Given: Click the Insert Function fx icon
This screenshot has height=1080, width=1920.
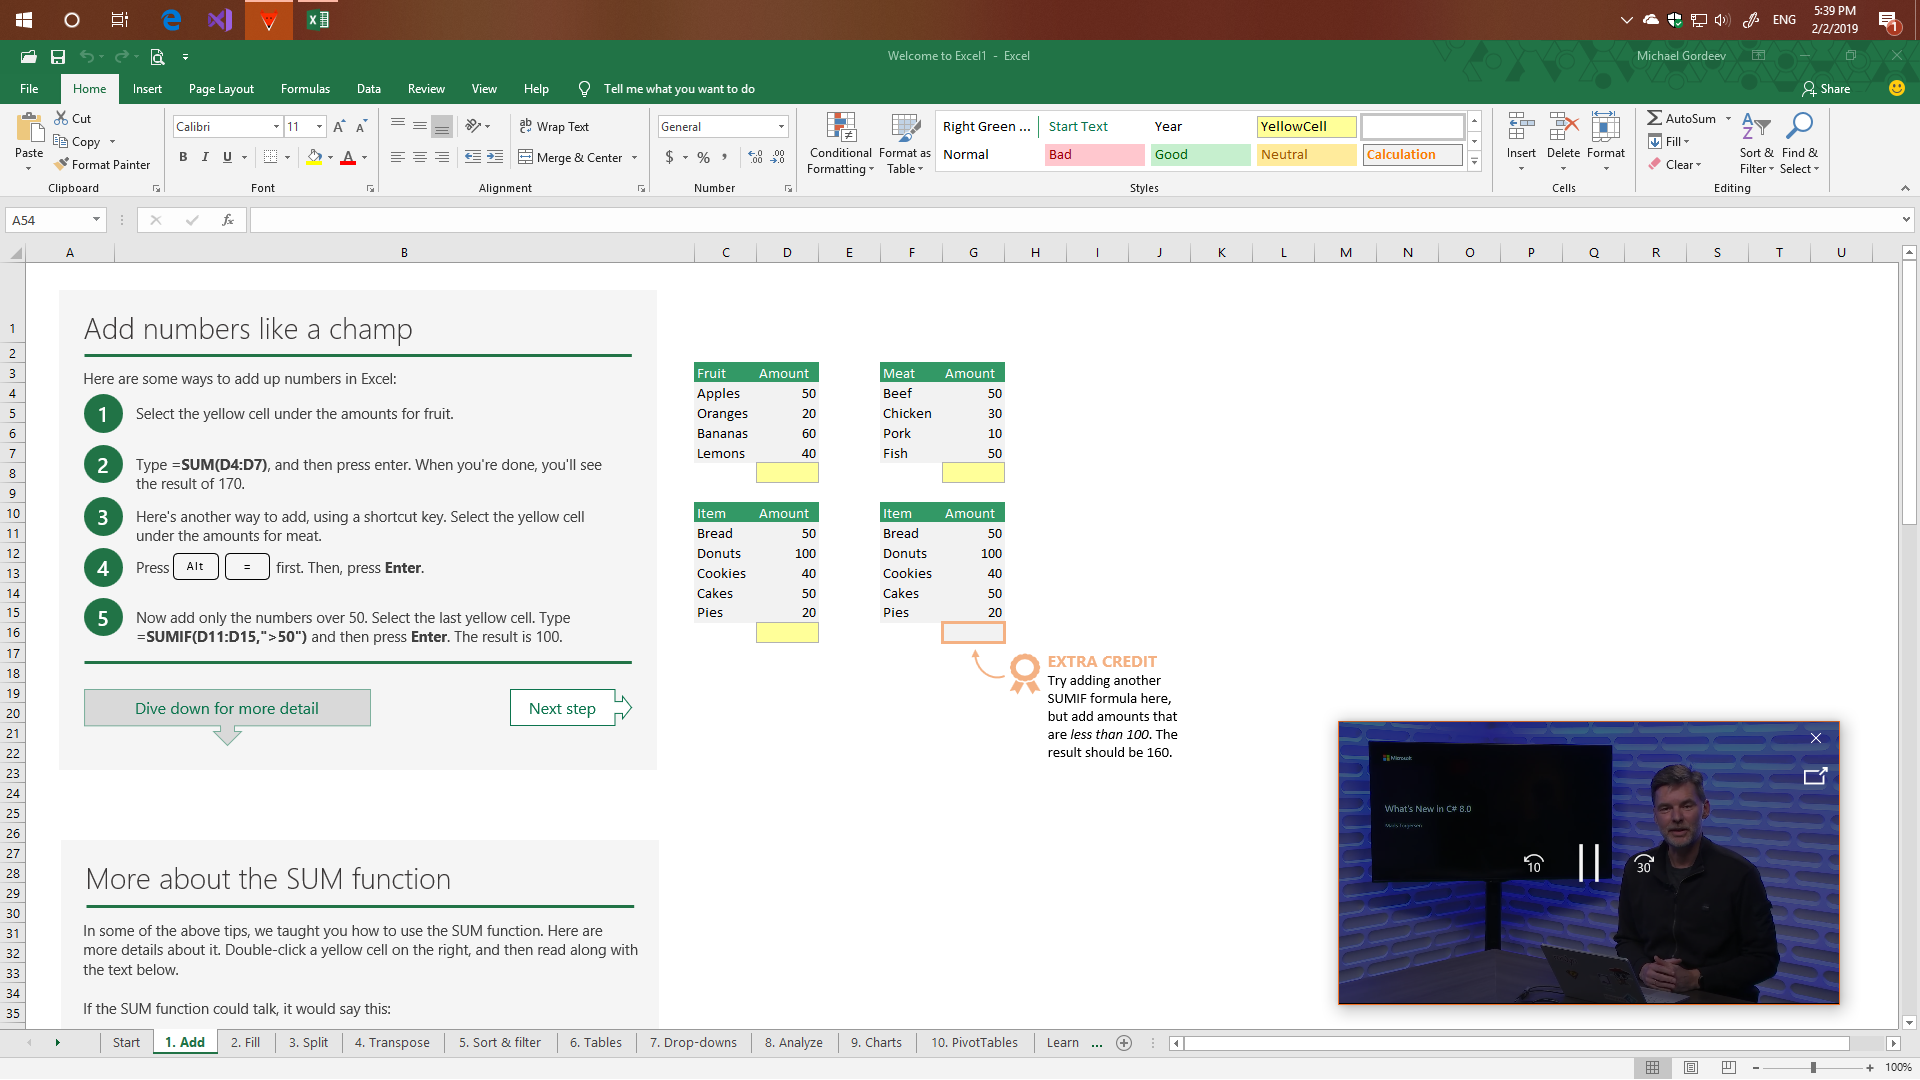Looking at the screenshot, I should coord(228,220).
